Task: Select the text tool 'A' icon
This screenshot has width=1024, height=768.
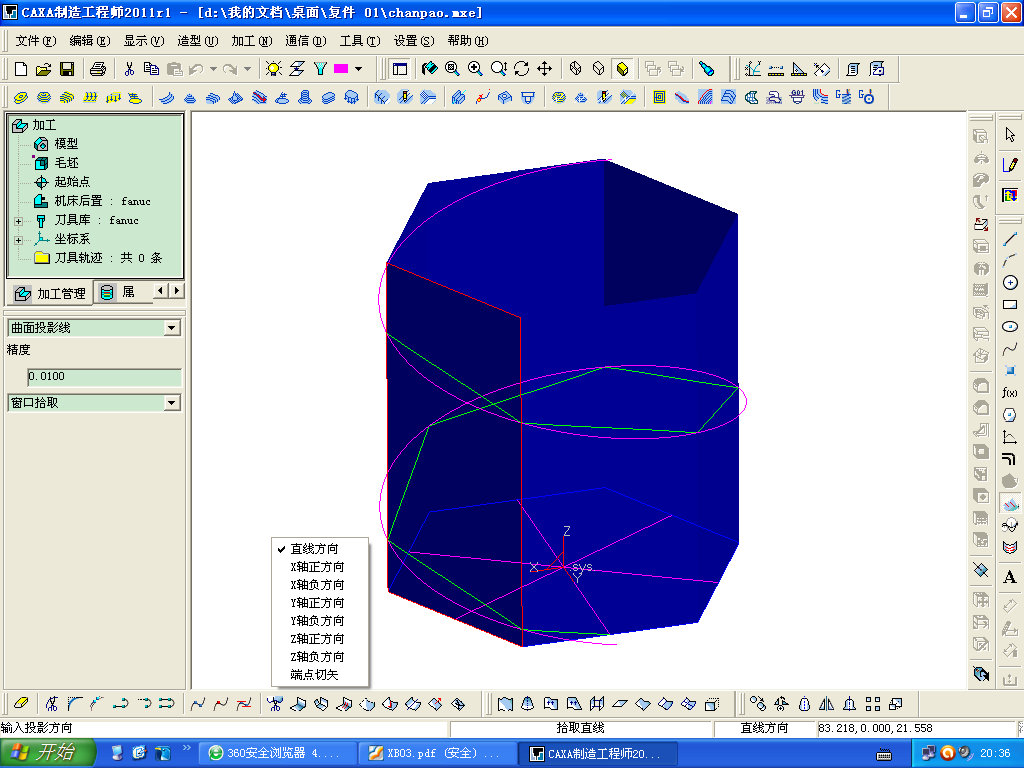Action: (1009, 577)
